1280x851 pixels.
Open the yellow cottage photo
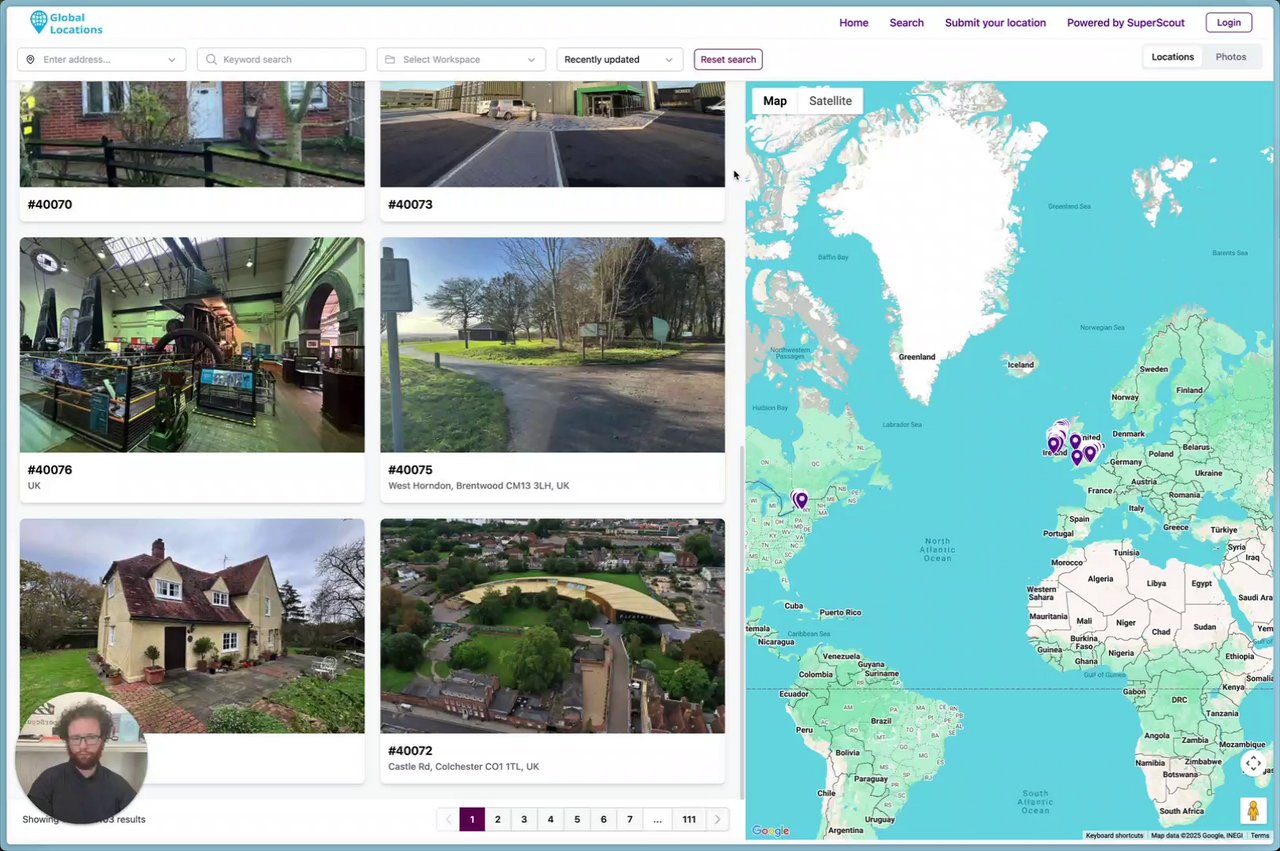192,626
